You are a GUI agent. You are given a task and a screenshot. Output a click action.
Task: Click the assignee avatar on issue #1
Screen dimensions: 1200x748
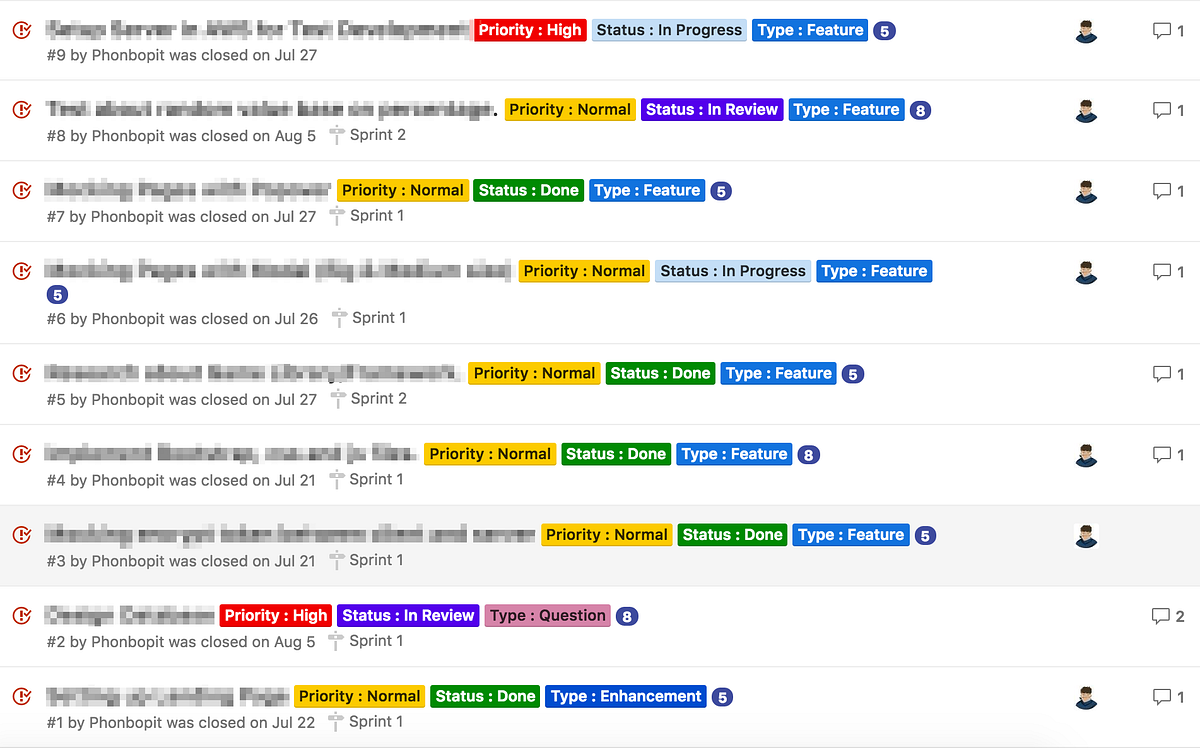pos(1086,696)
